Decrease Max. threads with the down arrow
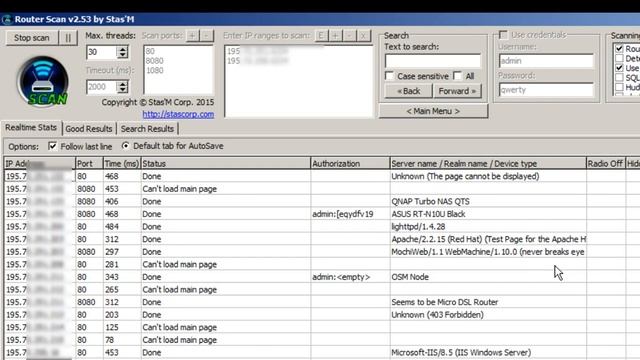This screenshot has width=640, height=360. tap(122, 55)
